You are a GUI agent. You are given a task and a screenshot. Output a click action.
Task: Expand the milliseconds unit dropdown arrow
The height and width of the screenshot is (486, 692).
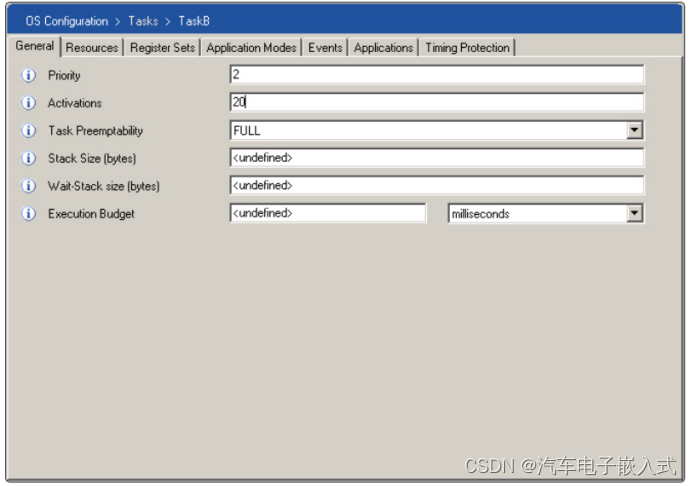pos(634,213)
